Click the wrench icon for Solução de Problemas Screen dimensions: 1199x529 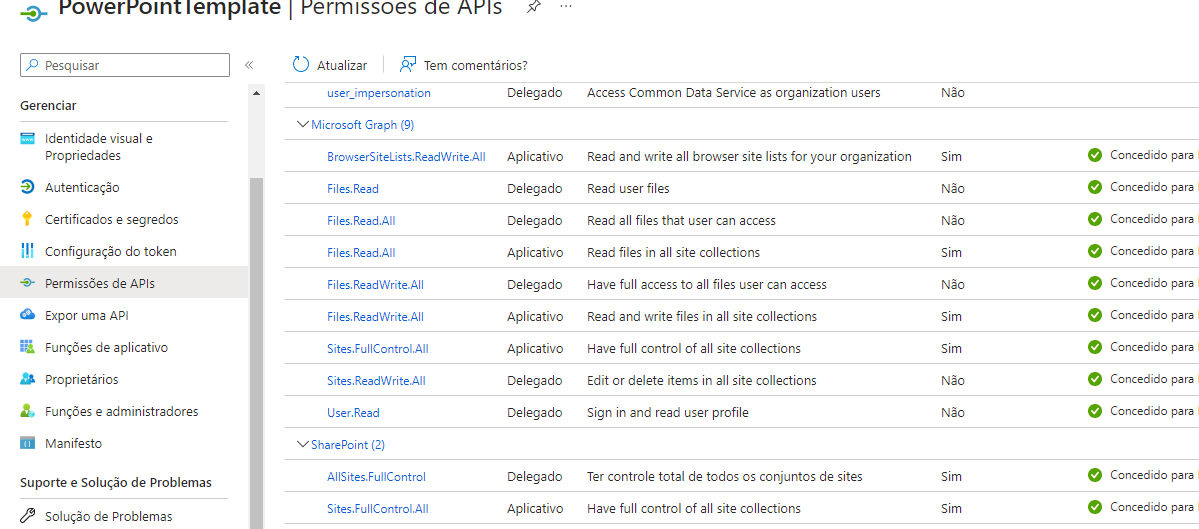28,515
